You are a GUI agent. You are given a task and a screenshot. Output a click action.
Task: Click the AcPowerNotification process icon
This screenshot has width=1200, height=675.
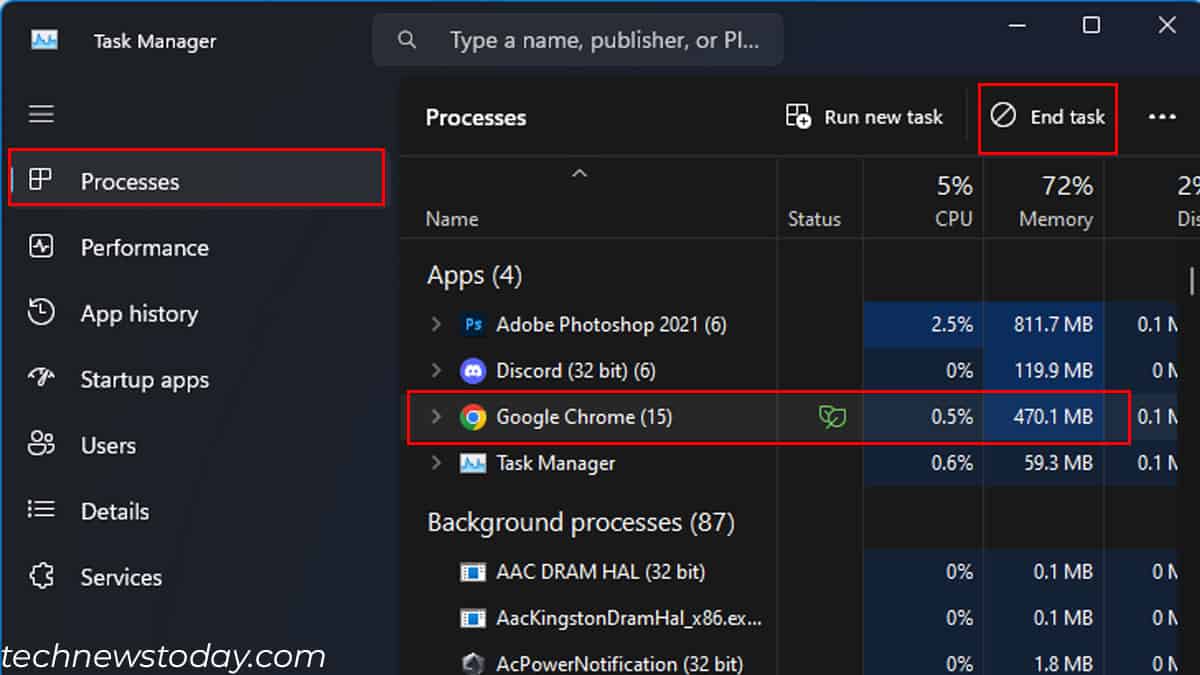pyautogui.click(x=473, y=663)
